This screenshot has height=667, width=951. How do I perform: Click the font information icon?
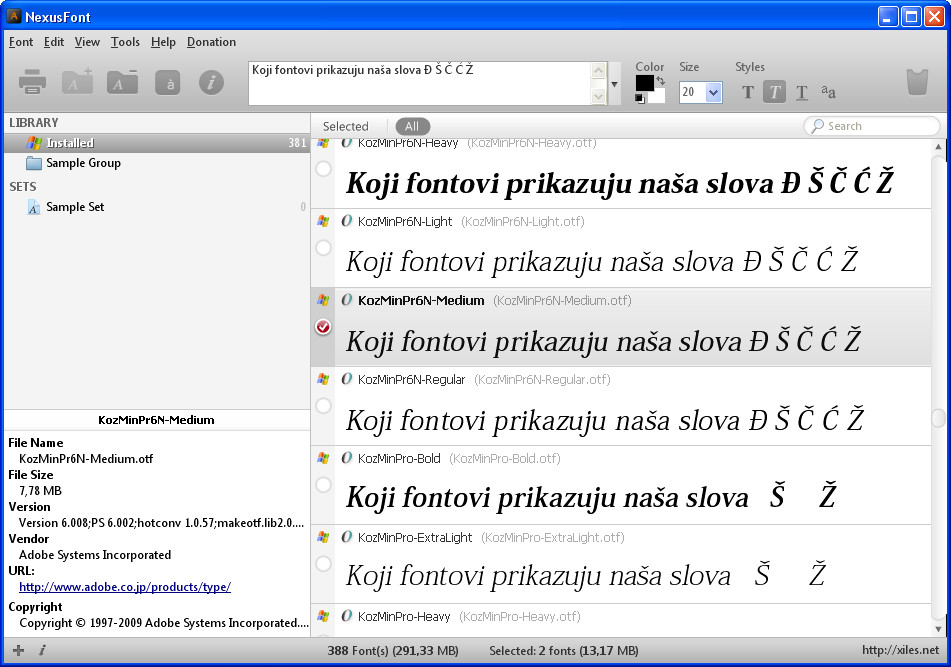(210, 83)
